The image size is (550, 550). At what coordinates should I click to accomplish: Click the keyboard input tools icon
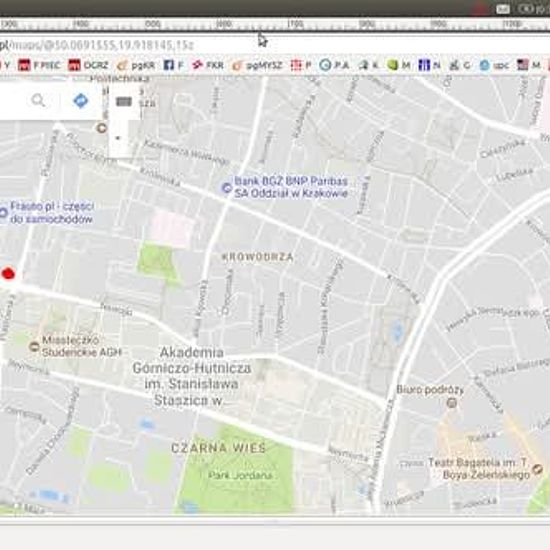pos(124,102)
